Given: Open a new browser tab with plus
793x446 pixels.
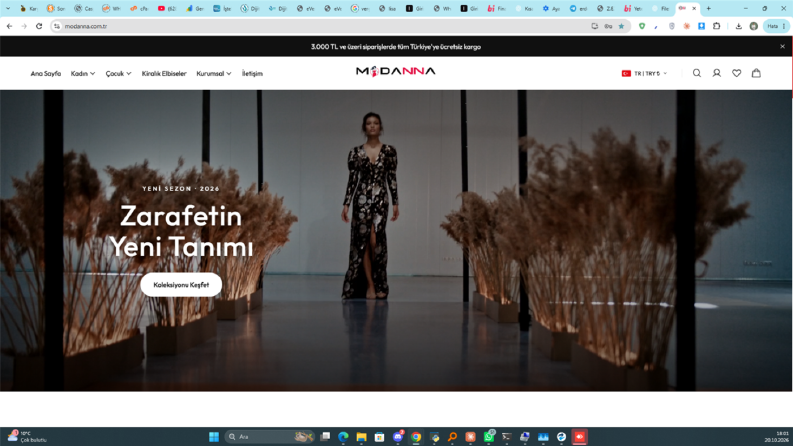Looking at the screenshot, I should pos(709,9).
